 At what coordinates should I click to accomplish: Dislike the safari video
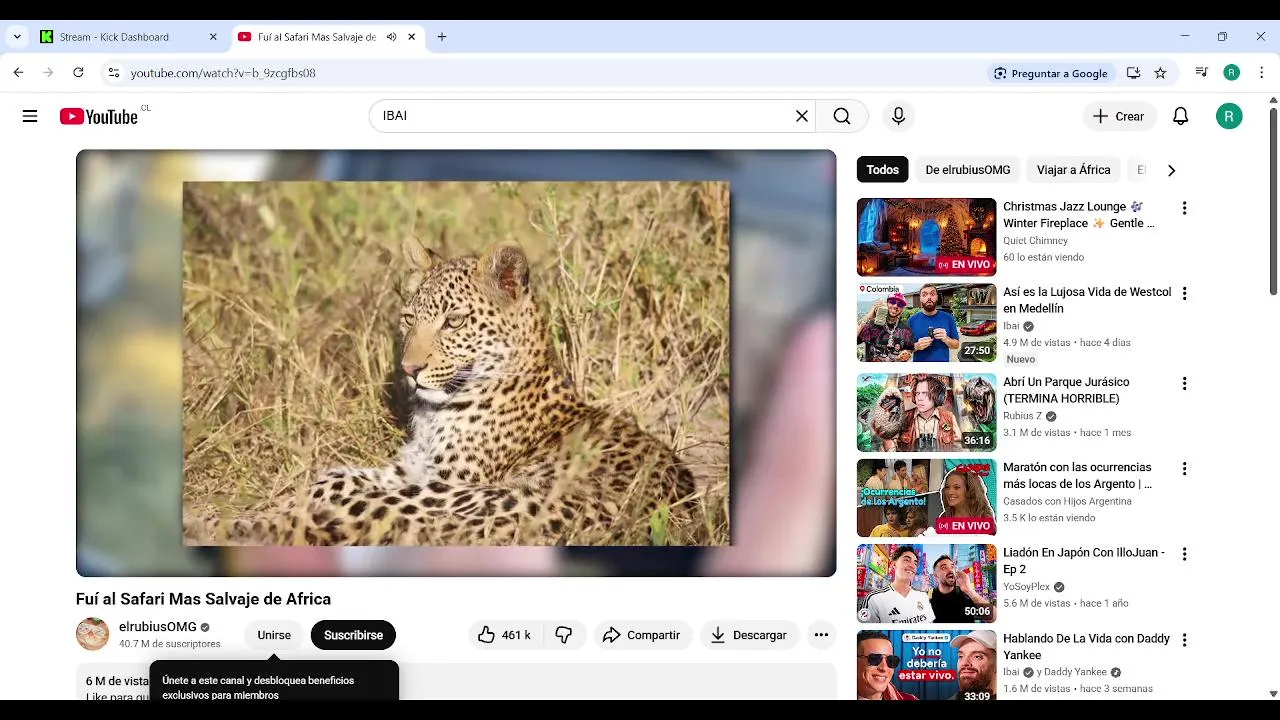pos(564,635)
